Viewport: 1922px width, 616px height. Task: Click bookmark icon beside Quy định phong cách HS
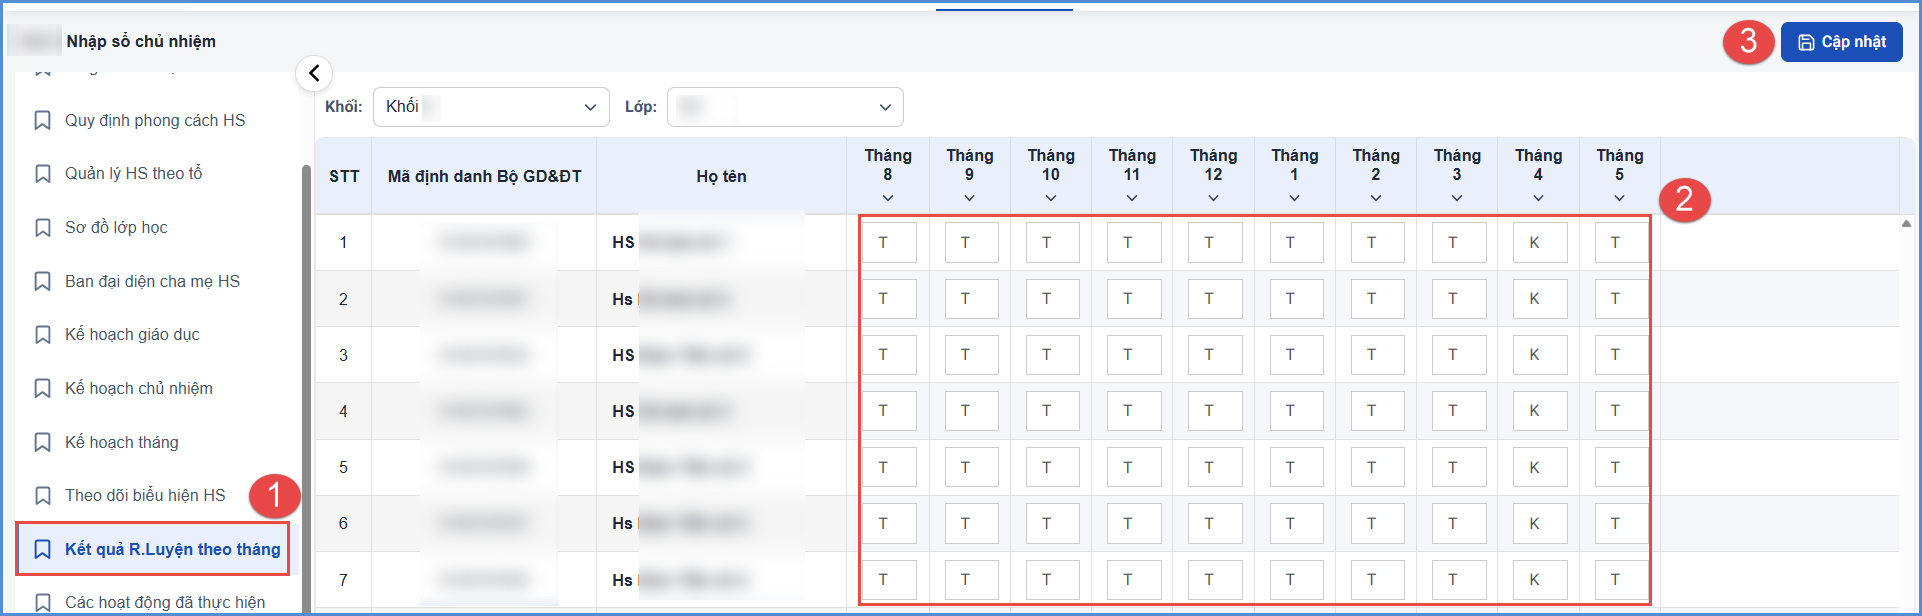click(43, 121)
